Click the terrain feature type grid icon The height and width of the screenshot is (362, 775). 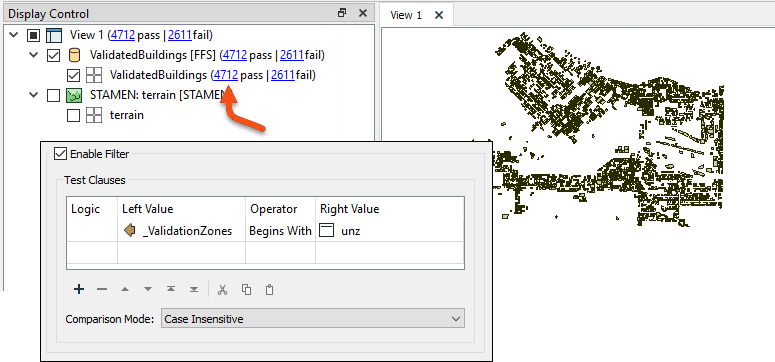[x=93, y=115]
